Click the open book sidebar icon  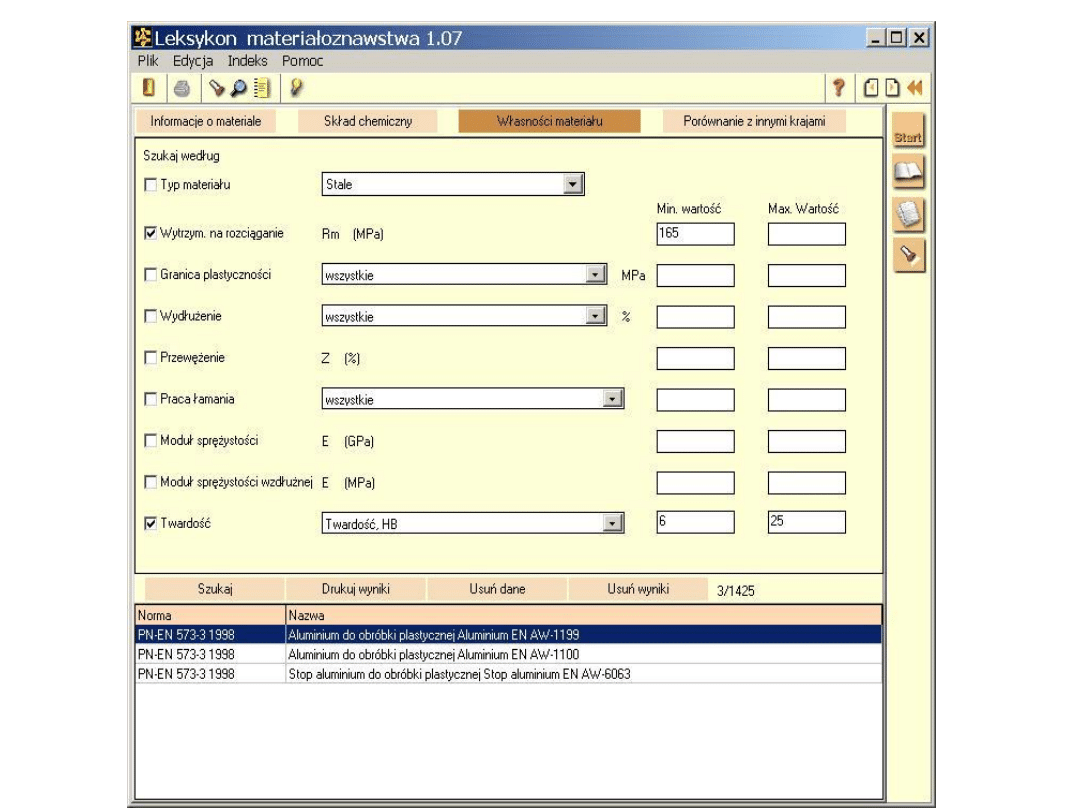pos(908,173)
